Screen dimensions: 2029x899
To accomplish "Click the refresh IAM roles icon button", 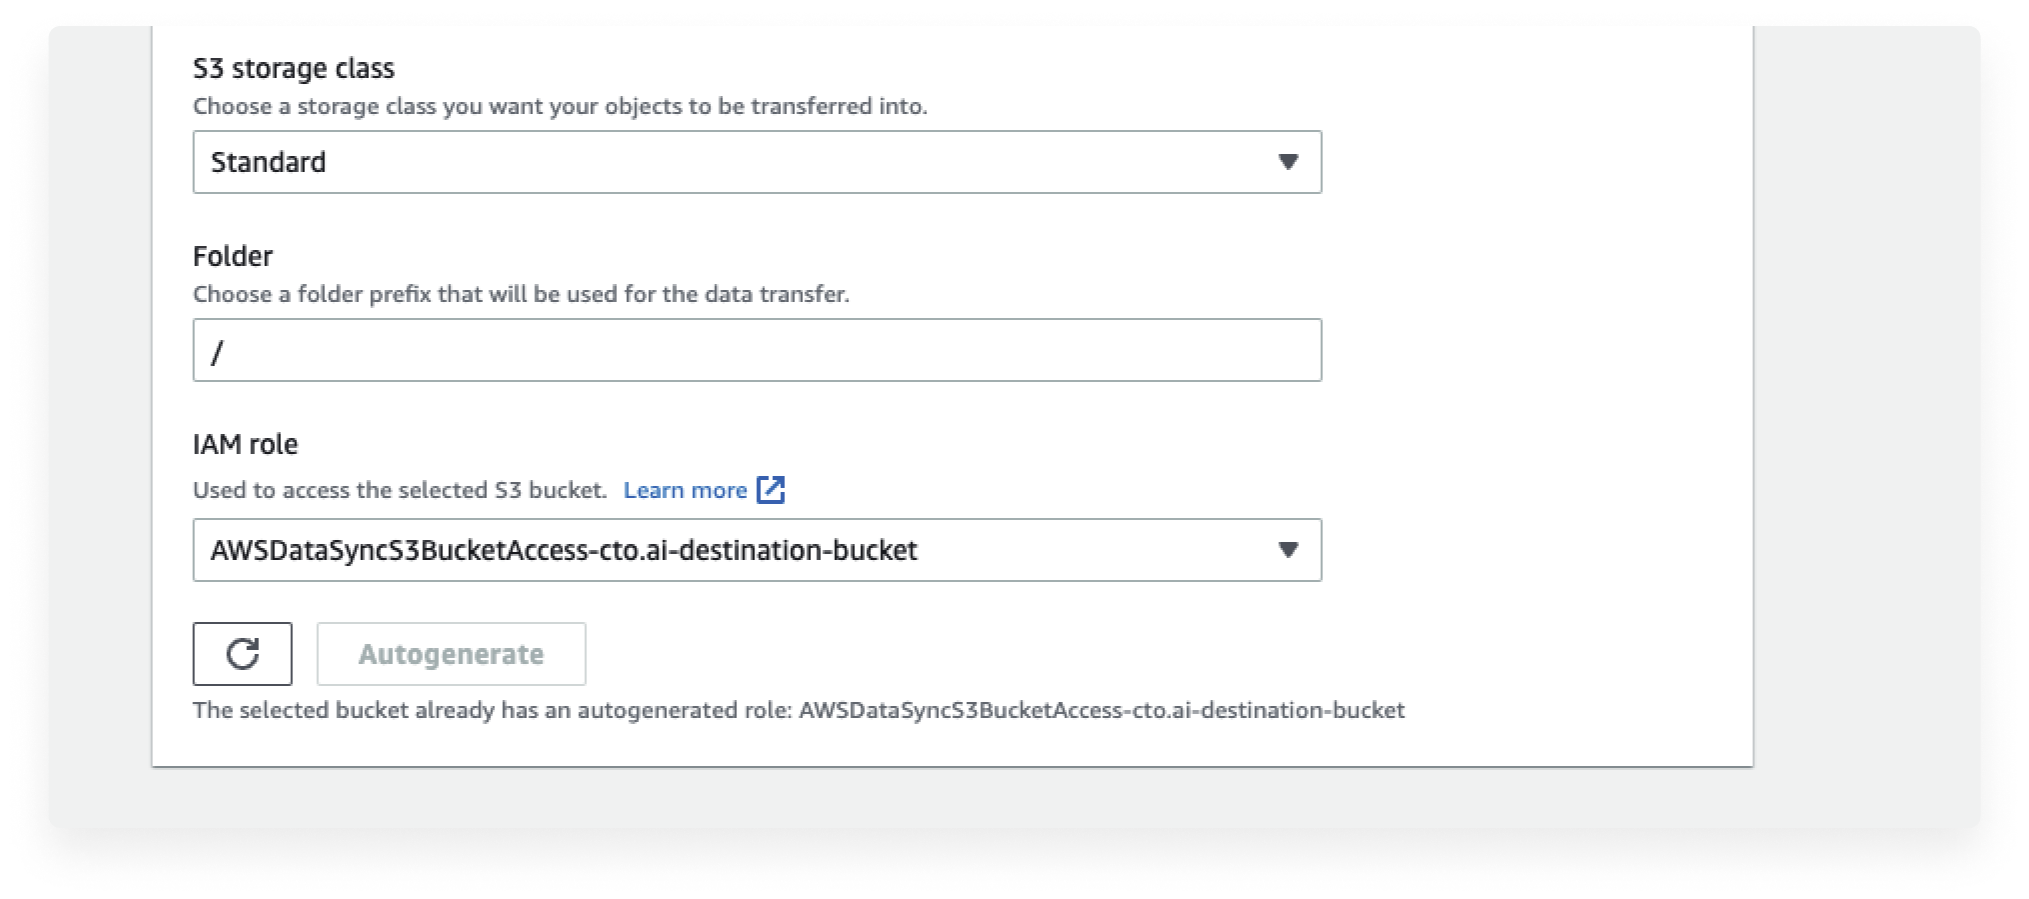I will pyautogui.click(x=242, y=654).
